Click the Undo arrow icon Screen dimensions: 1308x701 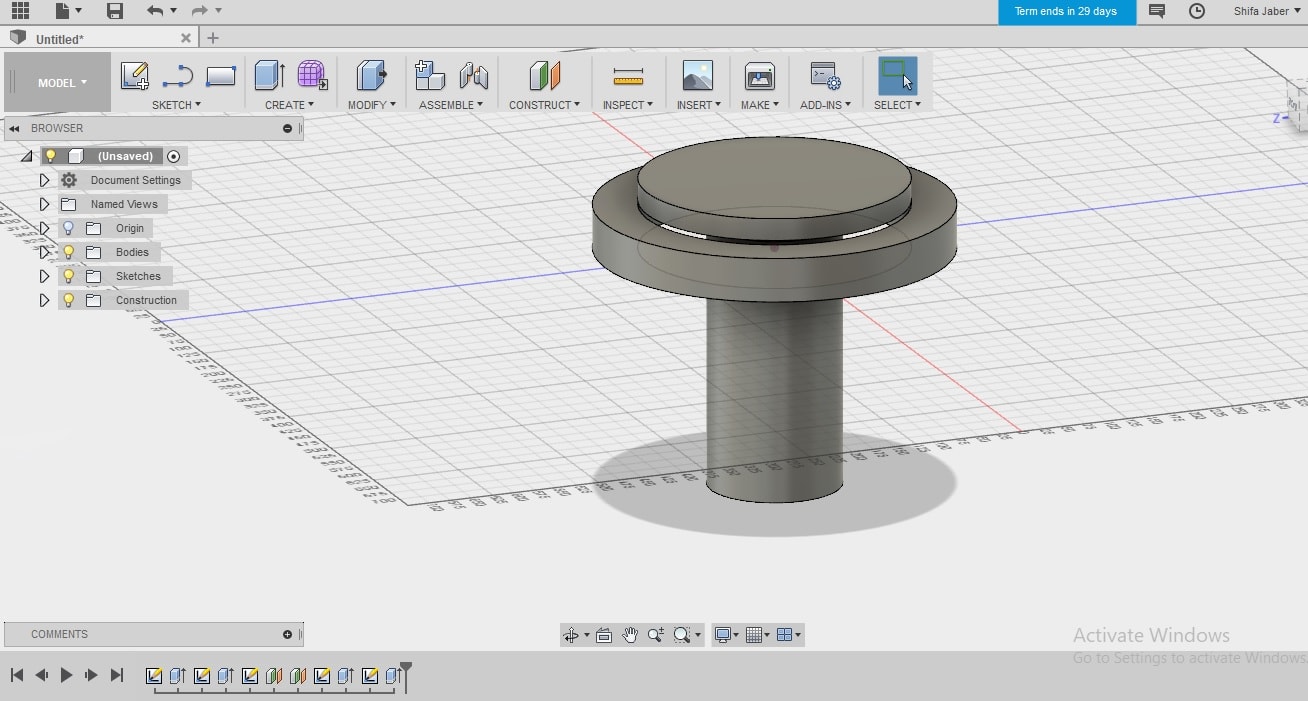[x=154, y=11]
